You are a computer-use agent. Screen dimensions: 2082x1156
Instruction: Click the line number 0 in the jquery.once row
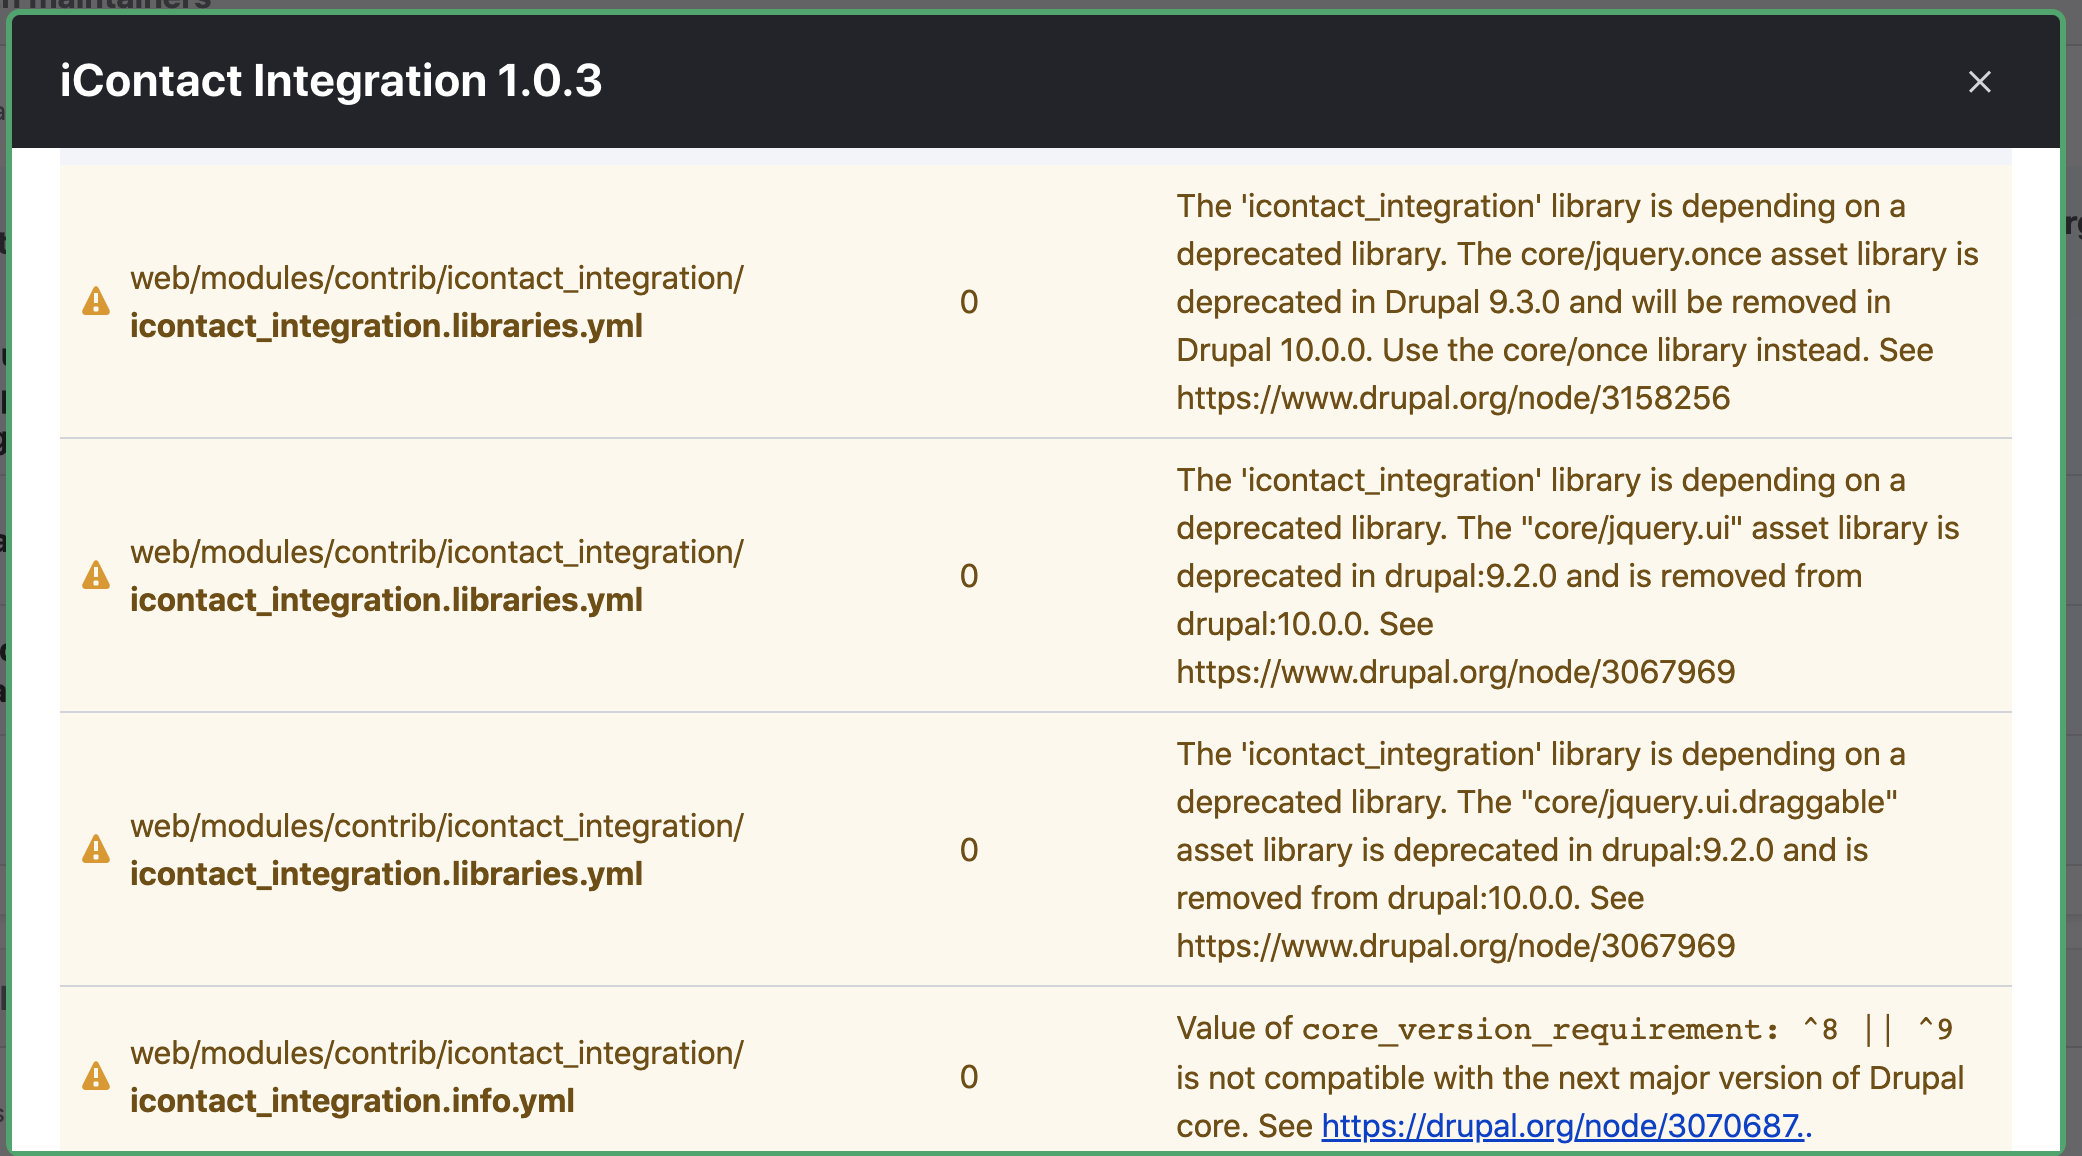pos(969,302)
